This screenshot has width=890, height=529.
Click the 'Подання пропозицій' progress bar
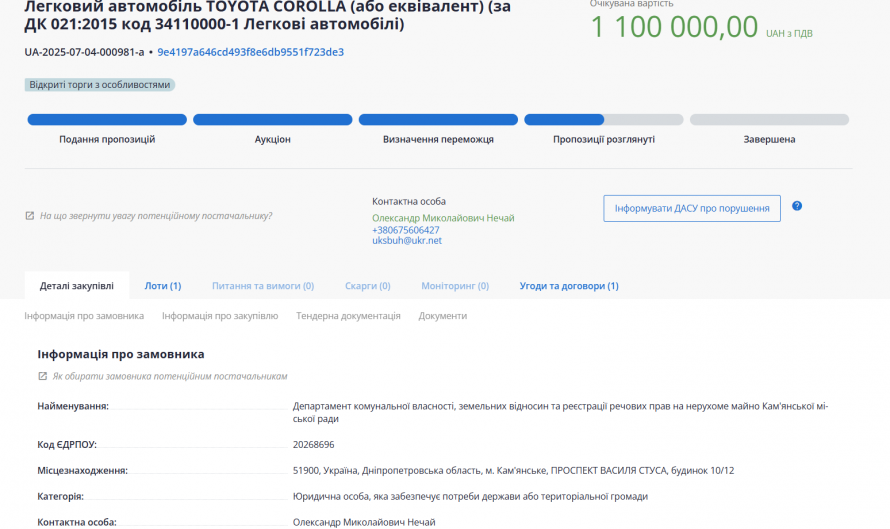click(107, 120)
